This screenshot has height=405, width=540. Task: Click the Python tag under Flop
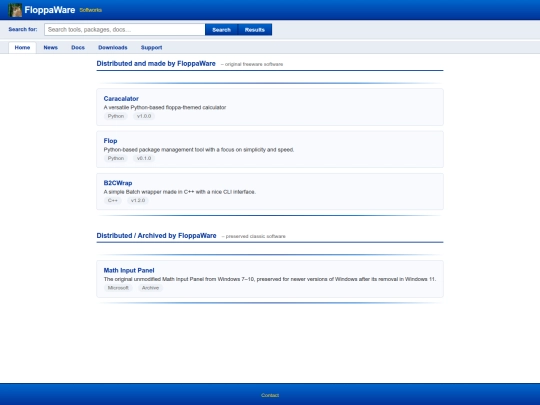[x=116, y=158]
